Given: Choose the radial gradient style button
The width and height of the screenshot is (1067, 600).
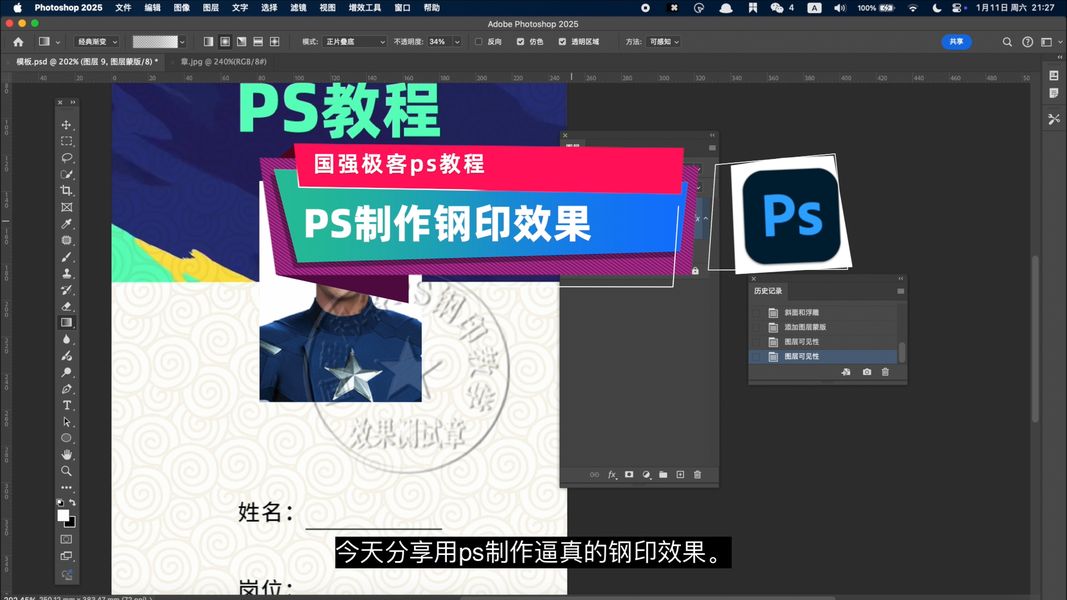Looking at the screenshot, I should click(x=225, y=41).
